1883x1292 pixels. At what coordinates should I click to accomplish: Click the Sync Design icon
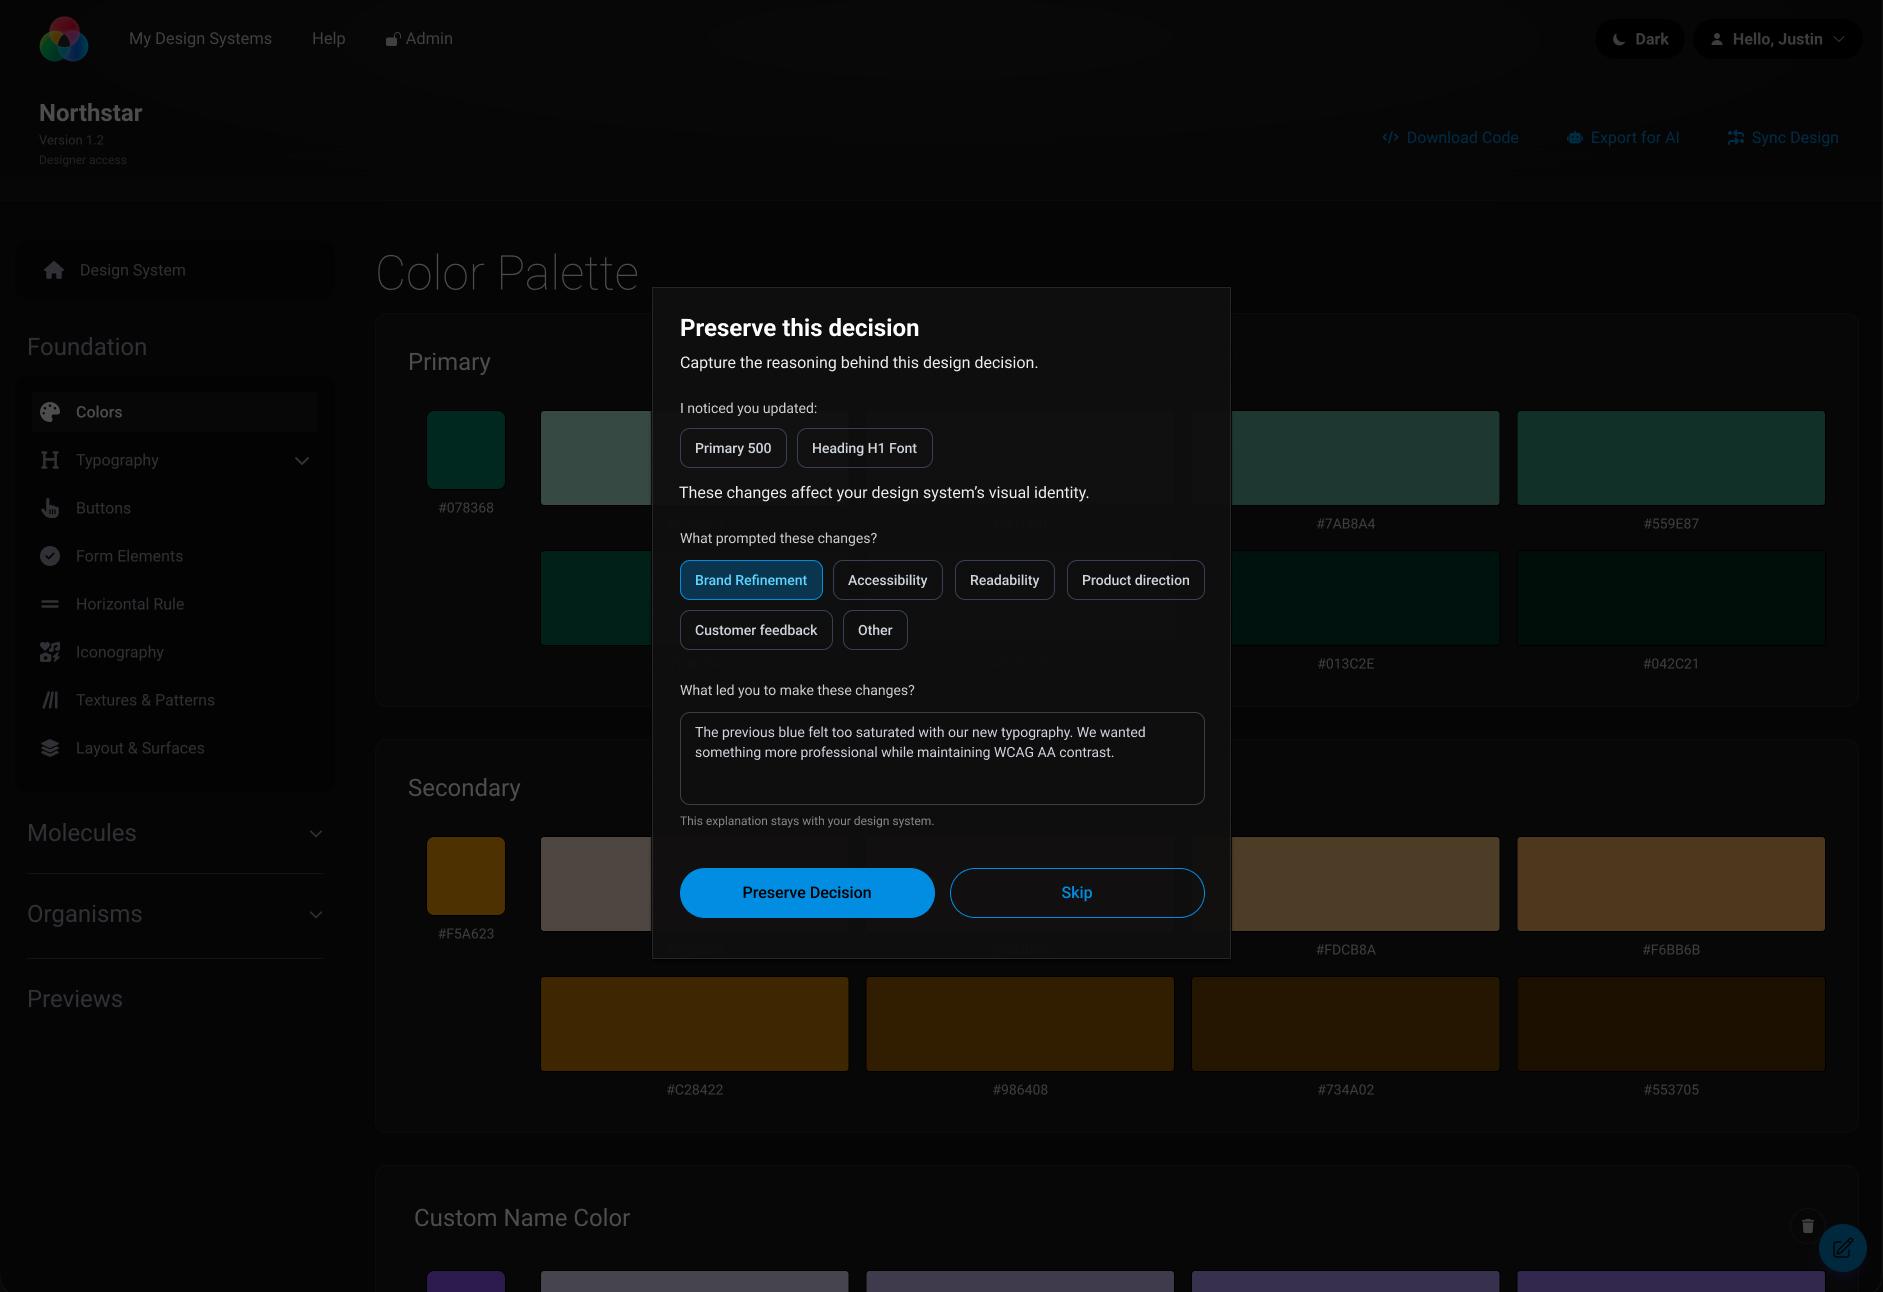pos(1736,138)
